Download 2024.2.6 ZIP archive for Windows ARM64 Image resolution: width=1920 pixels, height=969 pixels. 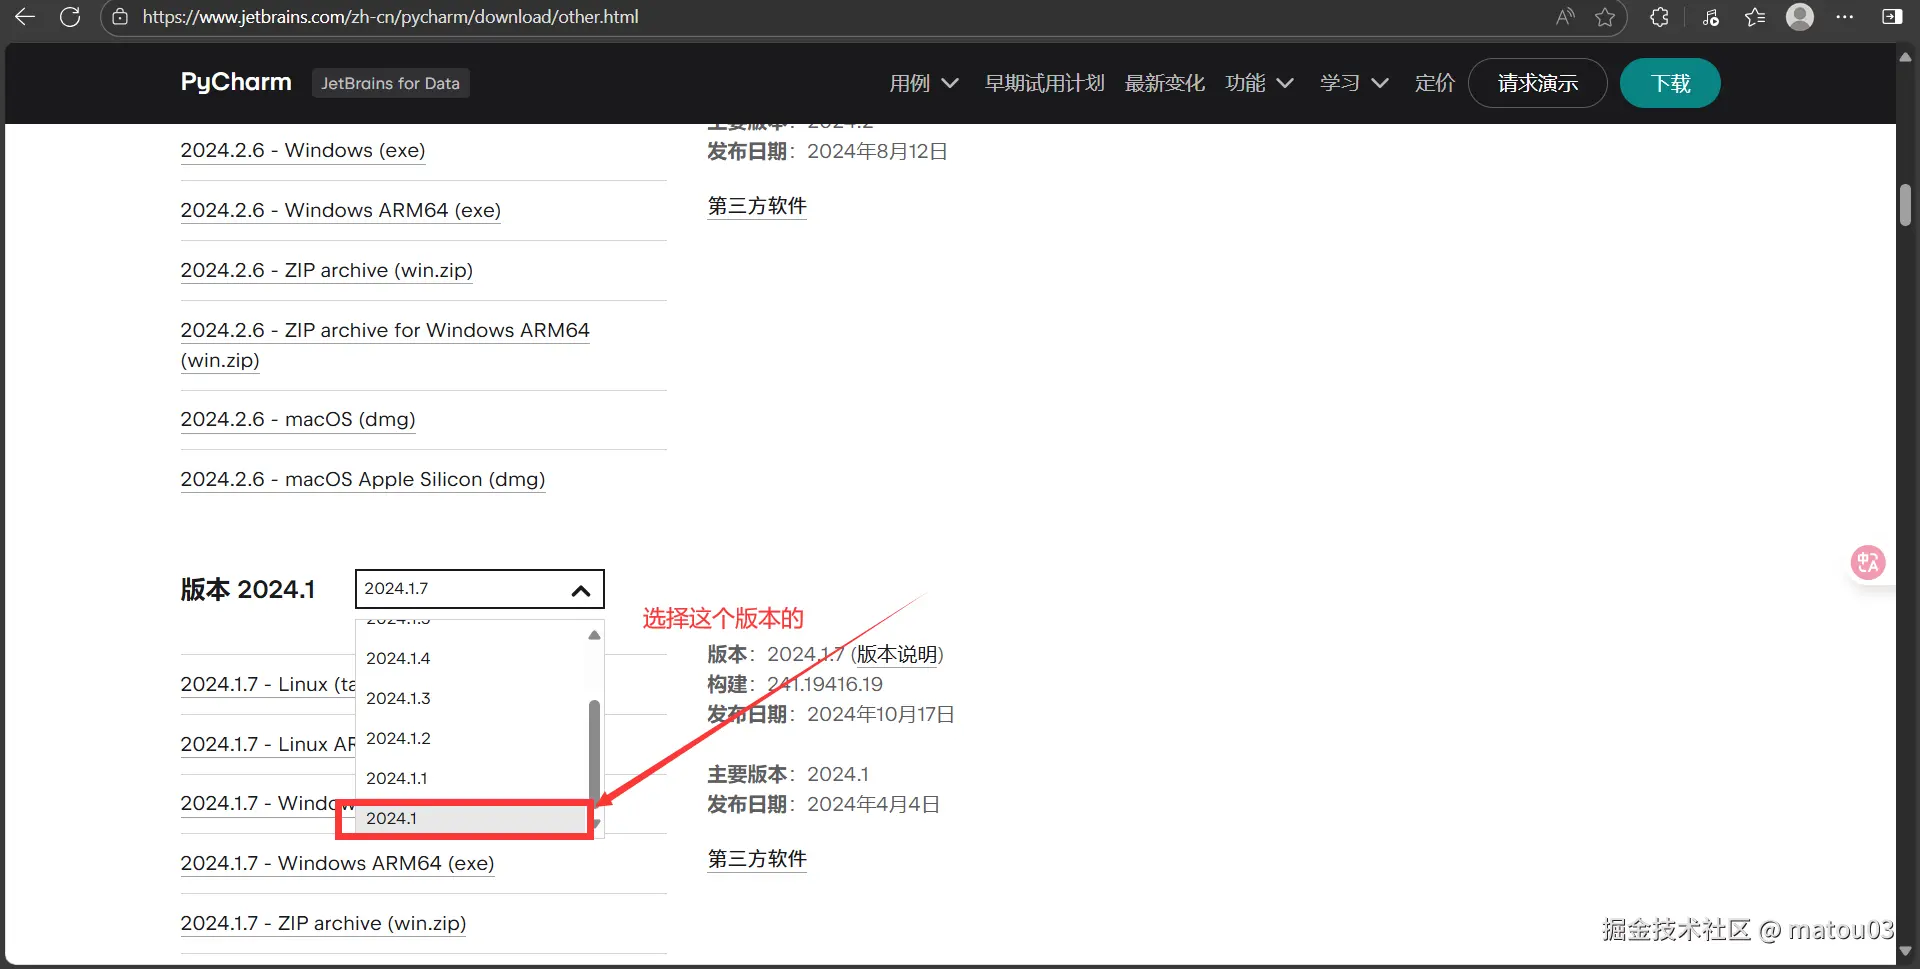click(x=385, y=345)
